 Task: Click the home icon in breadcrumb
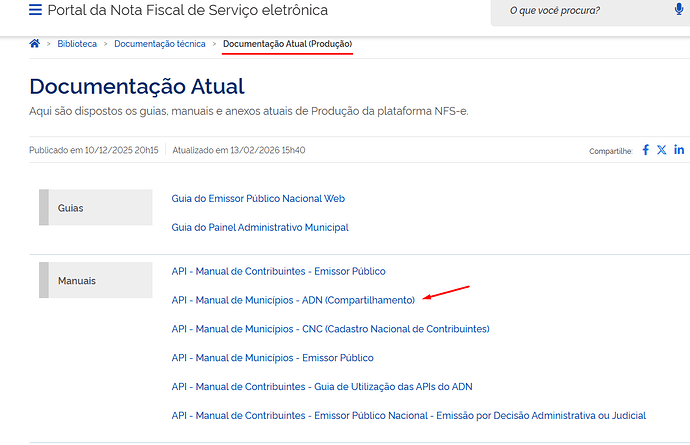35,44
